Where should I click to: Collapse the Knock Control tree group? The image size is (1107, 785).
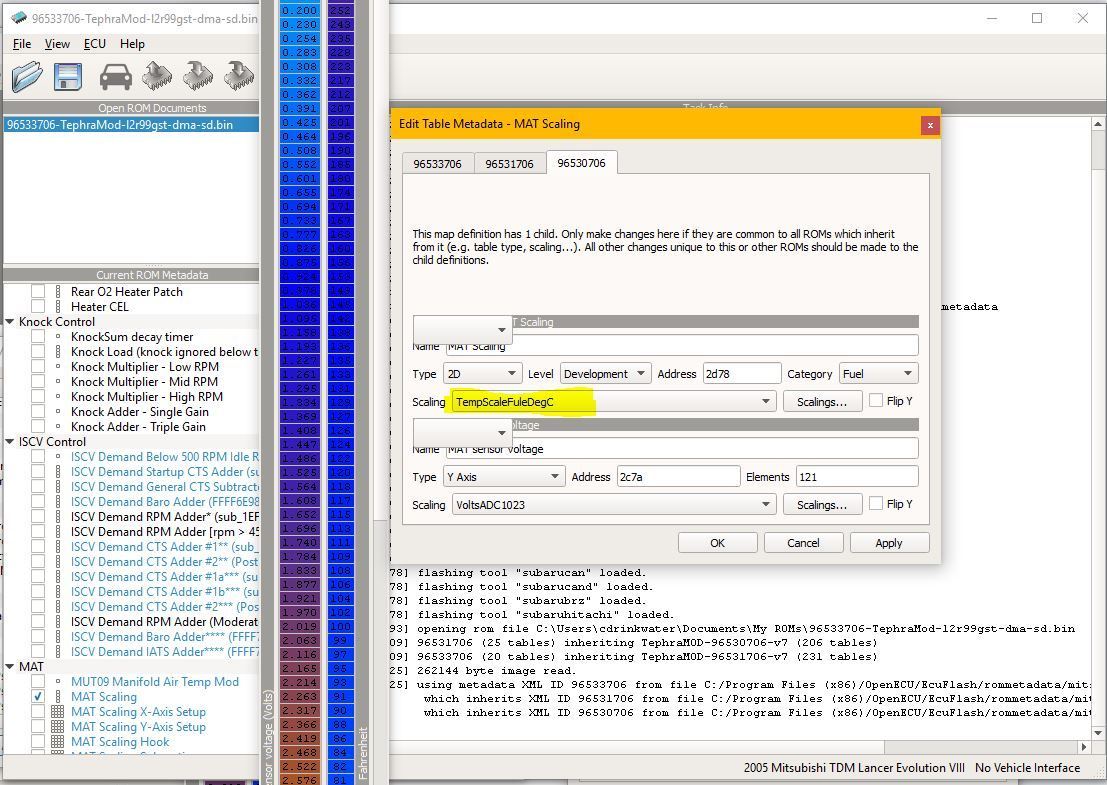click(10, 322)
